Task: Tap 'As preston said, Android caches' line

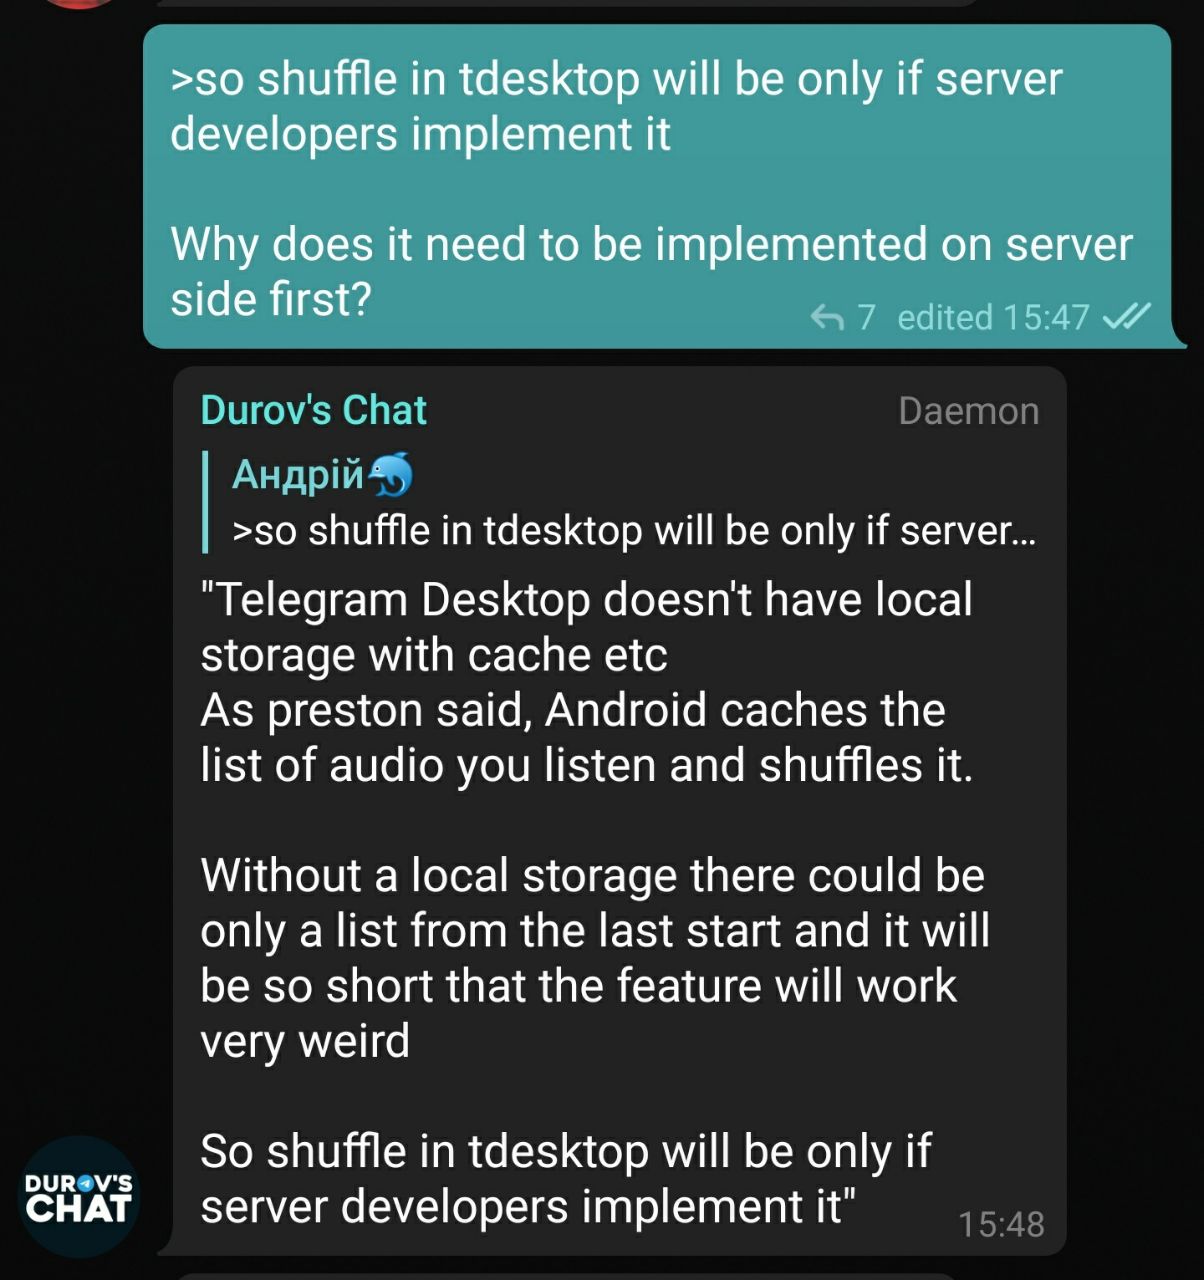Action: pos(572,710)
